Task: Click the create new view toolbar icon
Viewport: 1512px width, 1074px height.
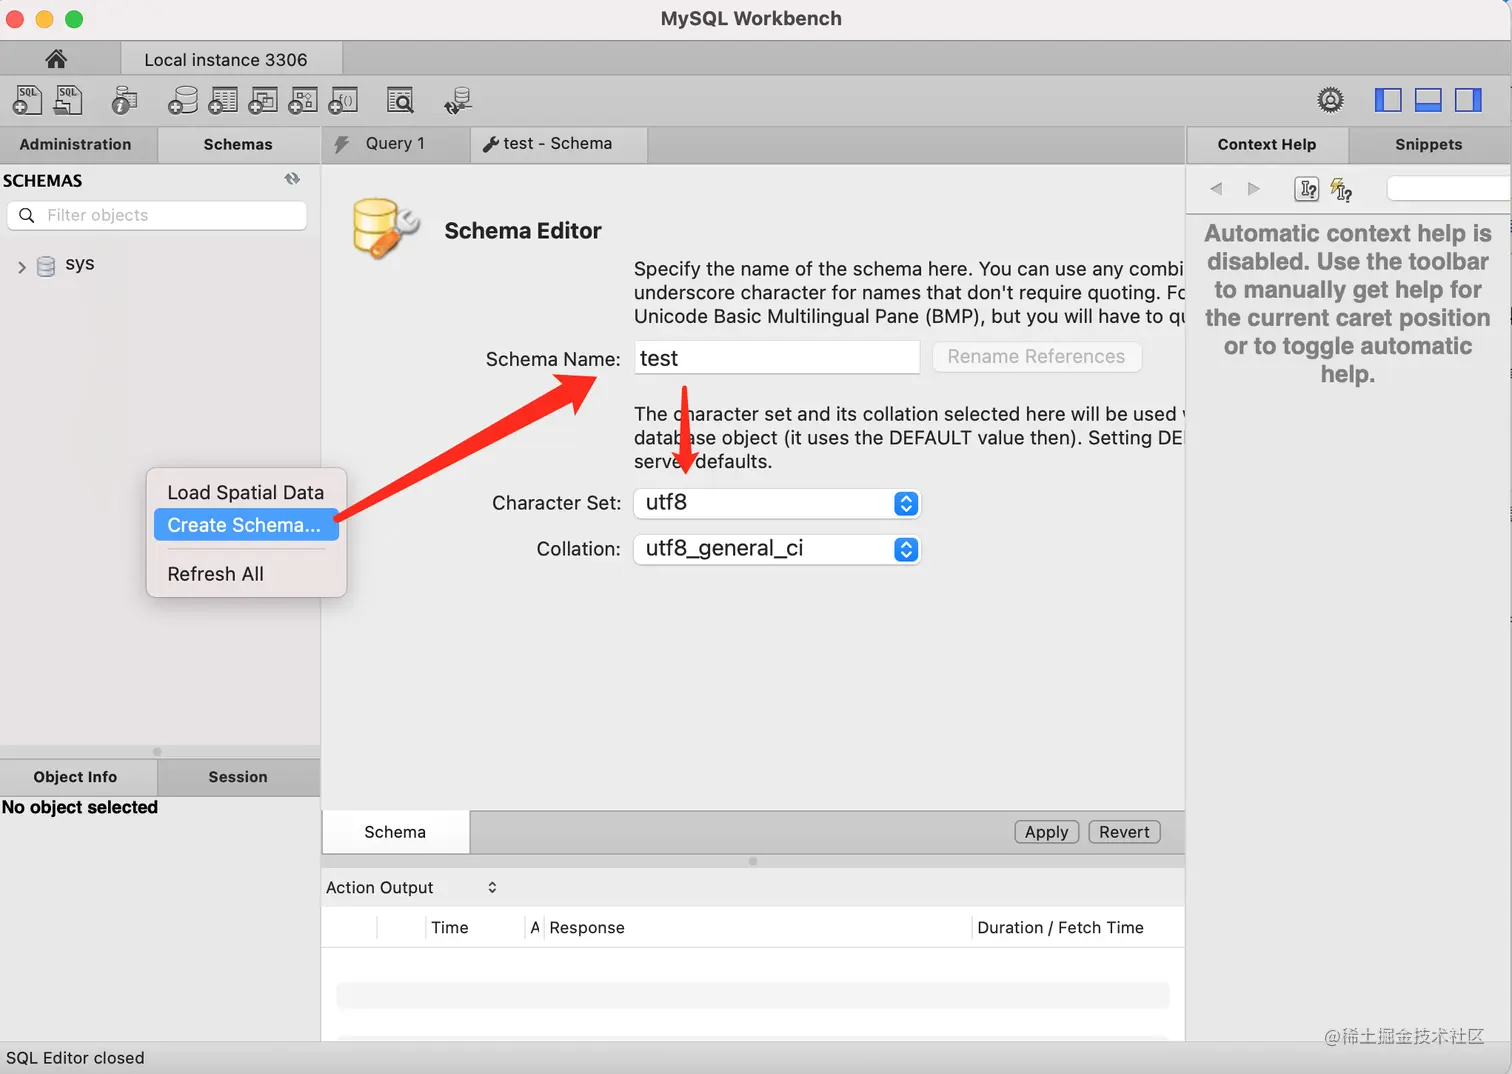Action: 263,100
